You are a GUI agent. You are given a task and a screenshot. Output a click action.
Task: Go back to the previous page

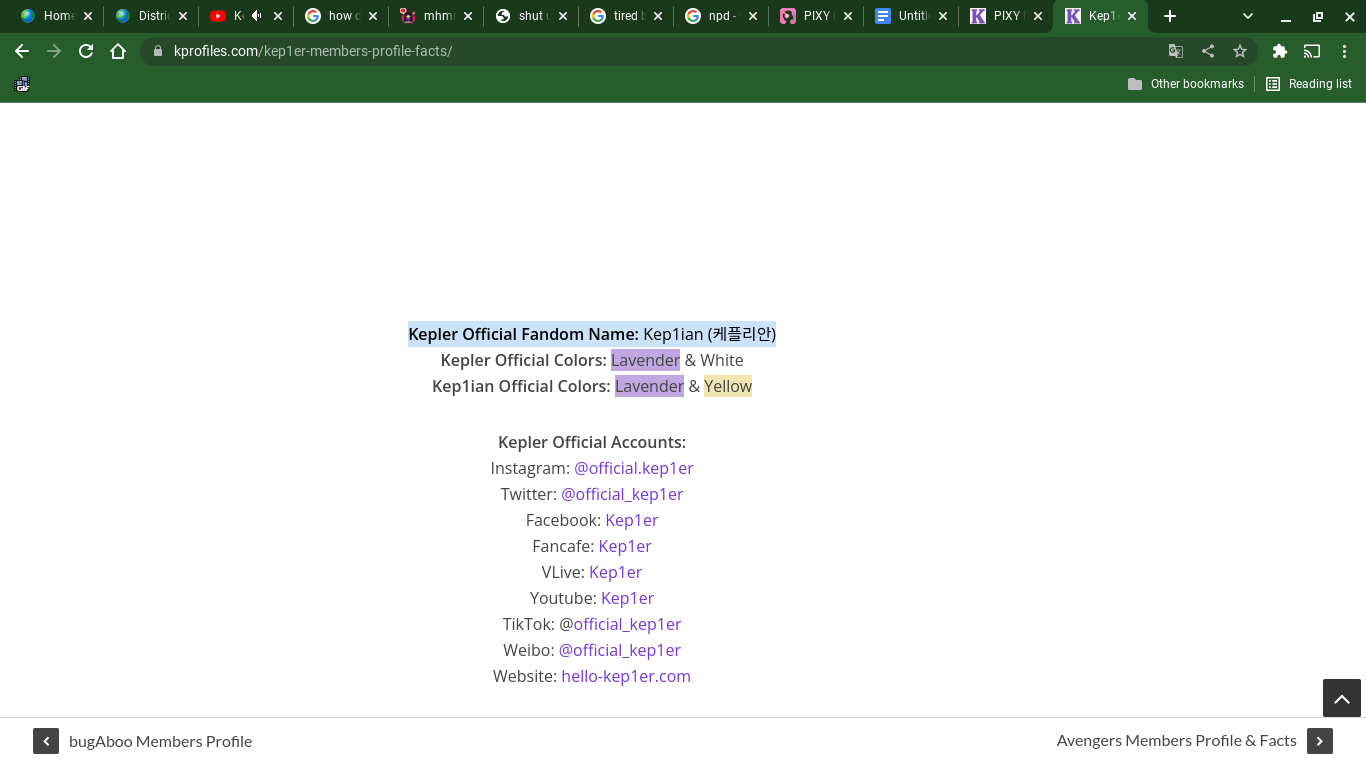click(22, 51)
